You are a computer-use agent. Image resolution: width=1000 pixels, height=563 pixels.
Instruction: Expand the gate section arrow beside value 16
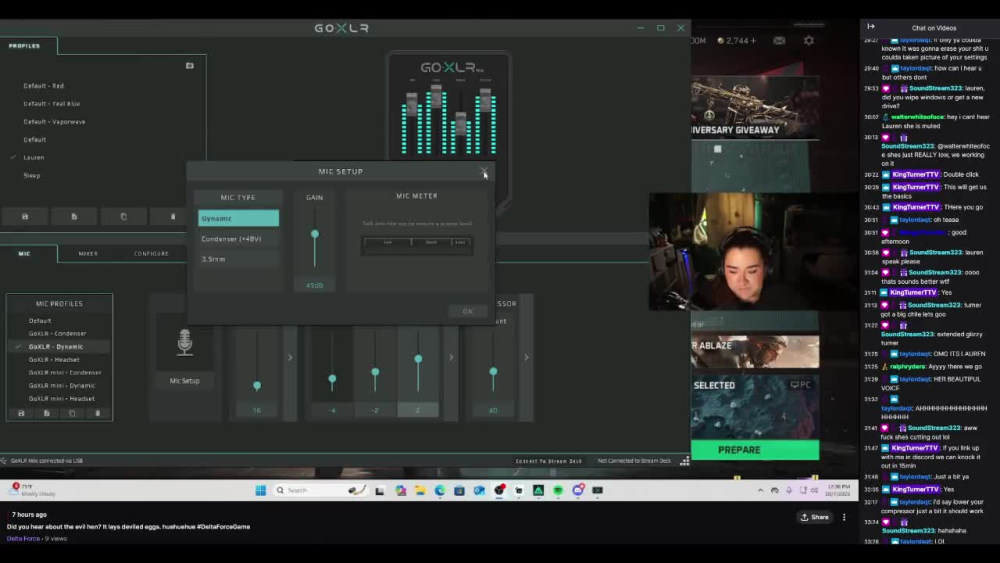point(290,358)
